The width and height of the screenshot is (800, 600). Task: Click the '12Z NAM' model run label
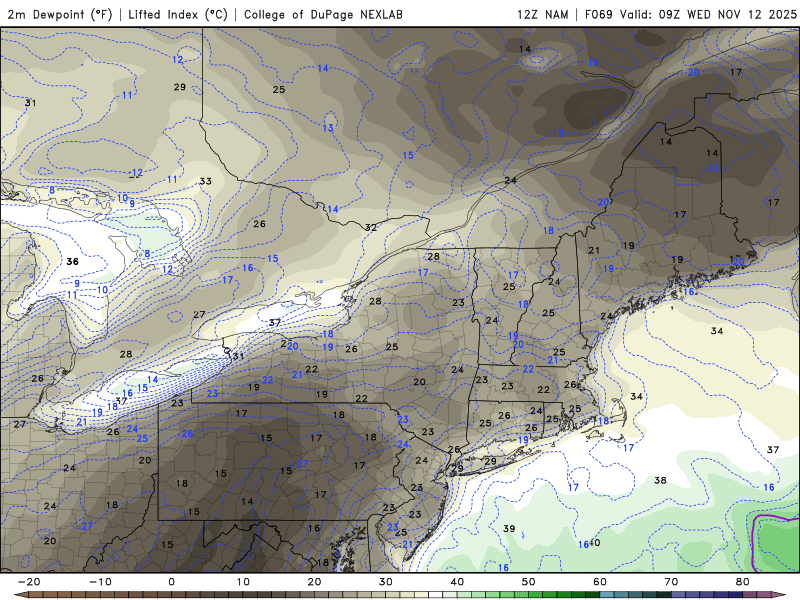(x=542, y=14)
